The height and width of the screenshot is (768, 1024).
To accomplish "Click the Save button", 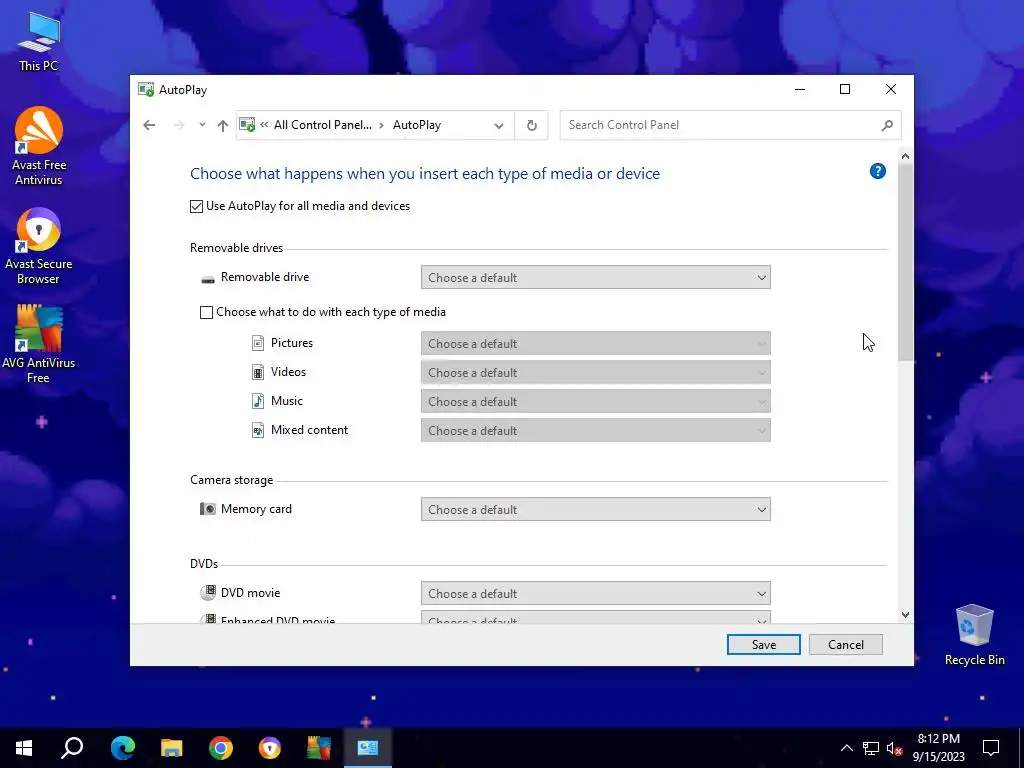I will pyautogui.click(x=763, y=645).
